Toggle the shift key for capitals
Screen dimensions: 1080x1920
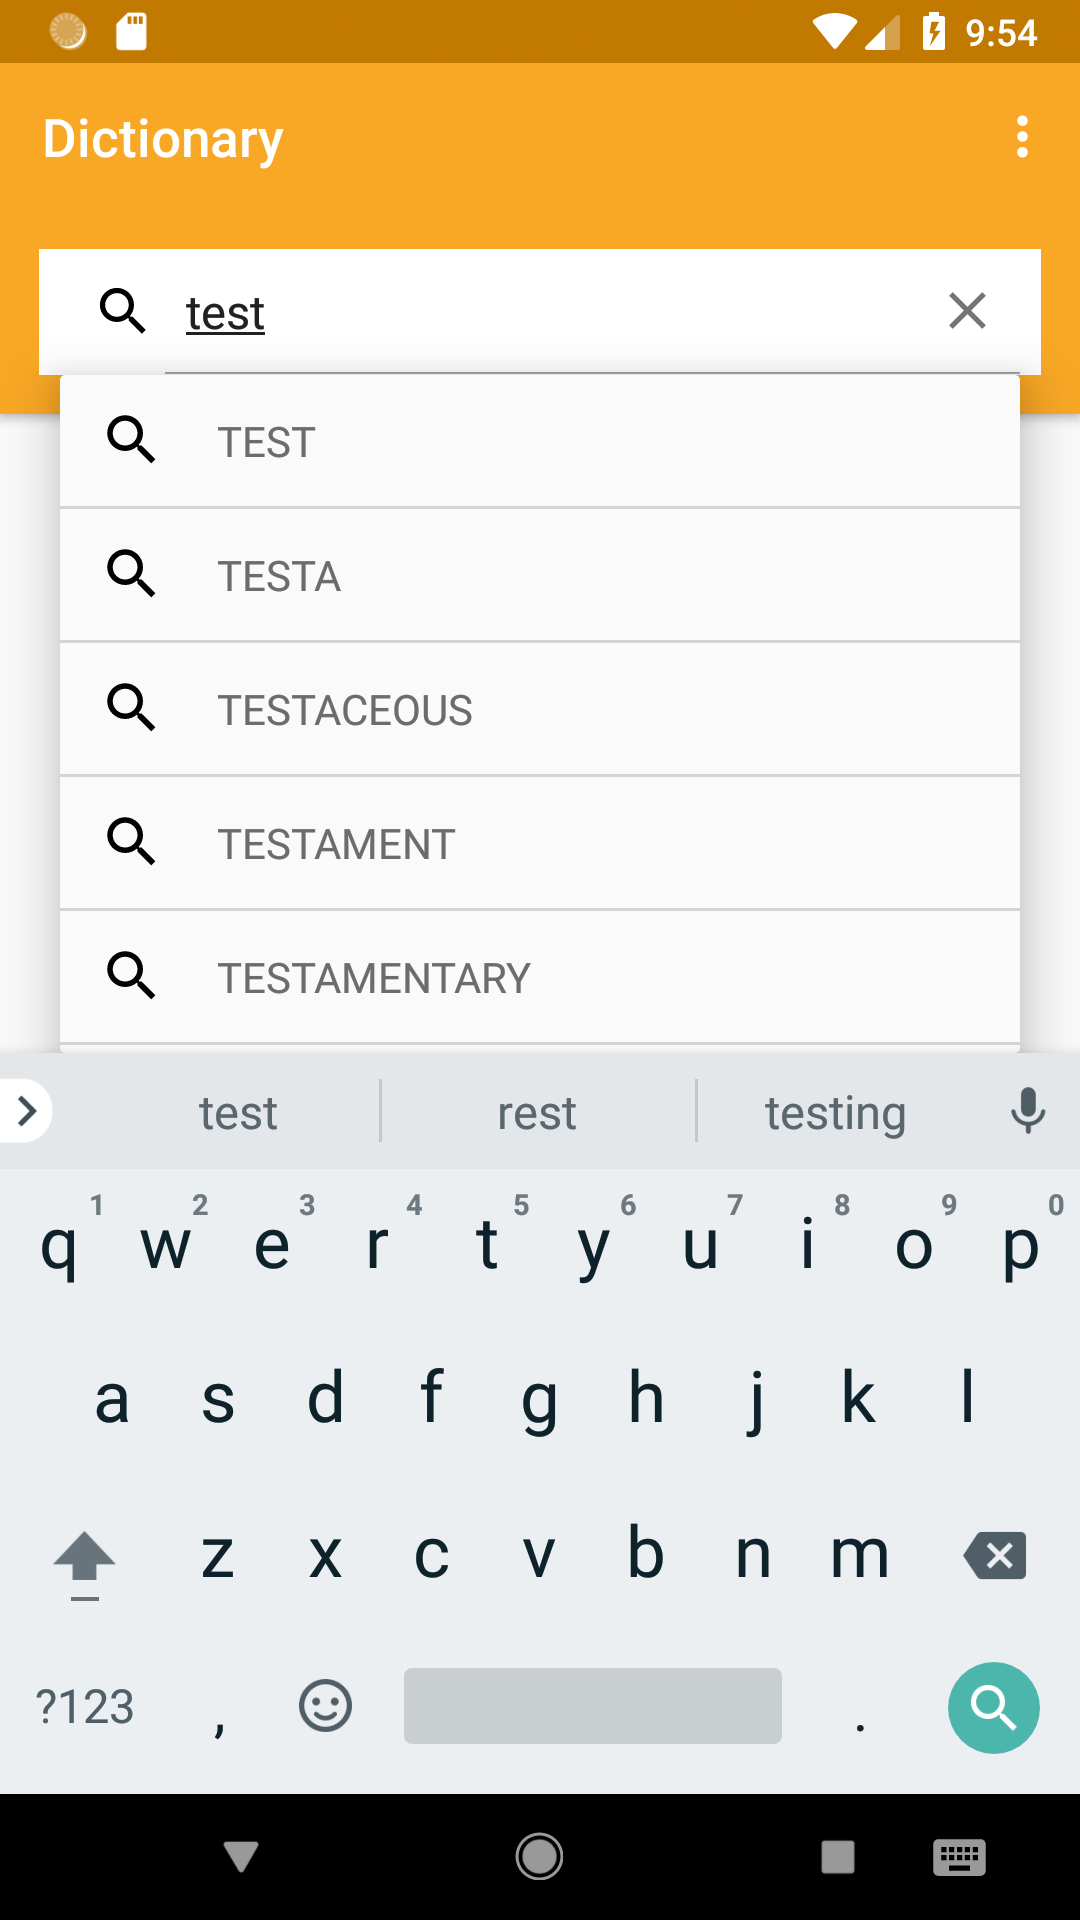(x=85, y=1563)
